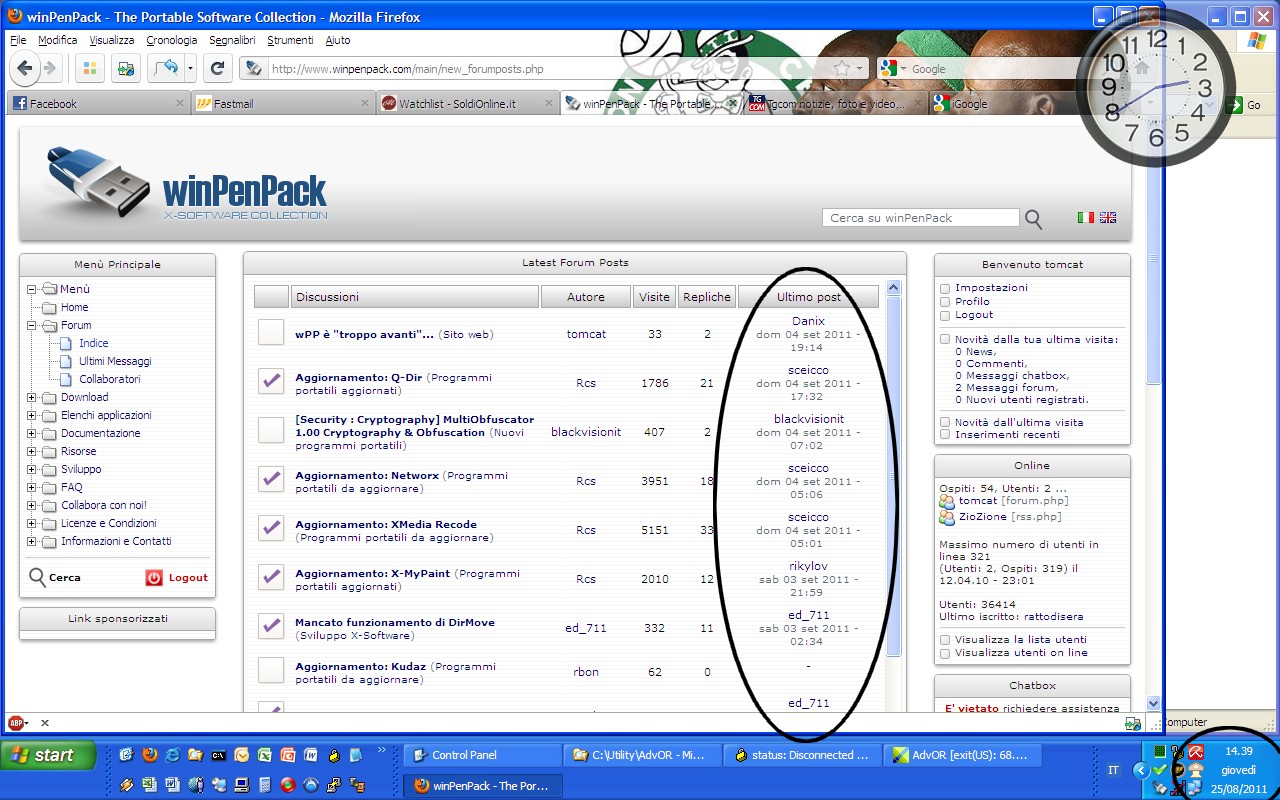
Task: Switch site language with the Italian flag
Action: point(1086,217)
